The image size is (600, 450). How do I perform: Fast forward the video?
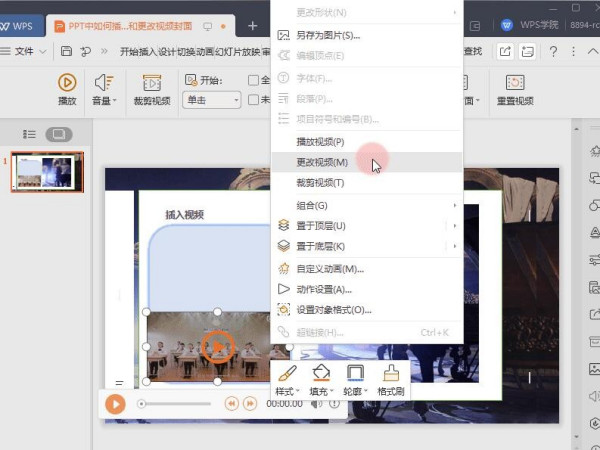click(x=250, y=403)
